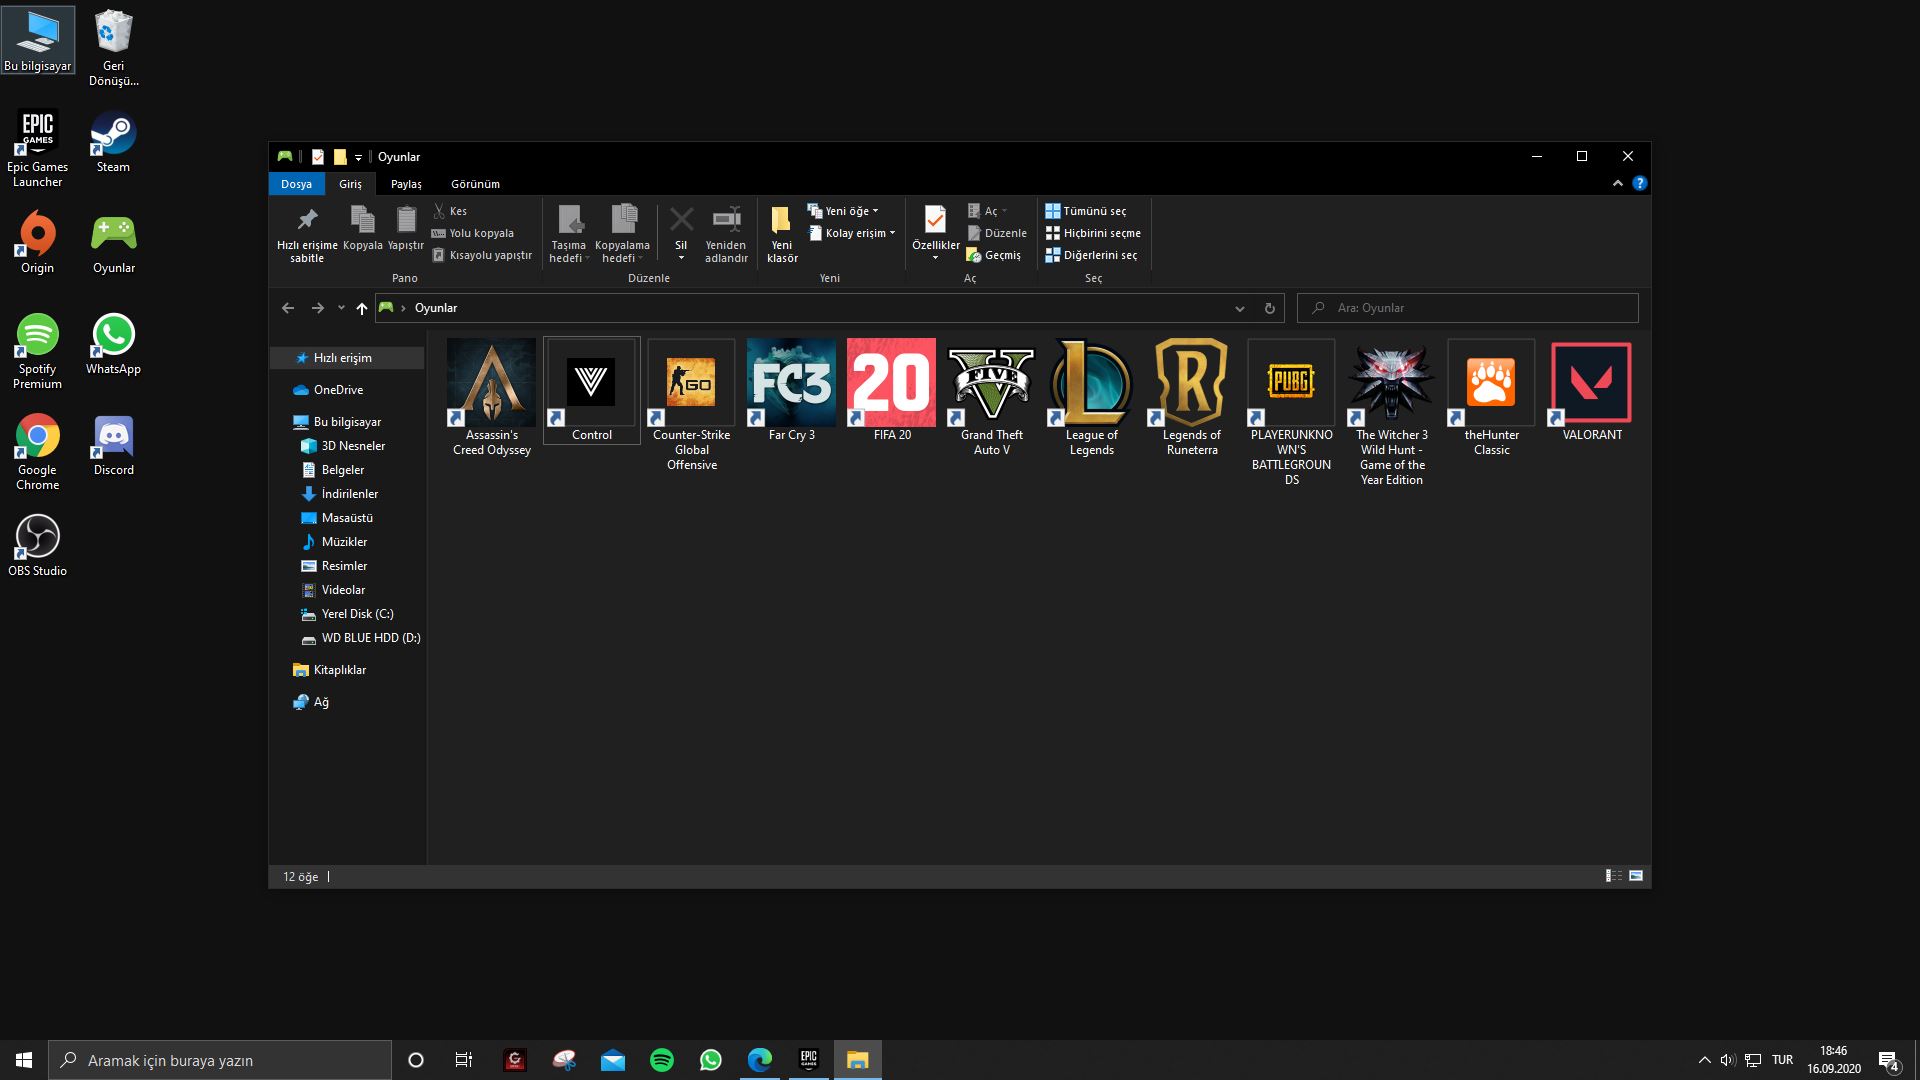1920x1080 pixels.
Task: Select the Control game shortcut
Action: 591,391
